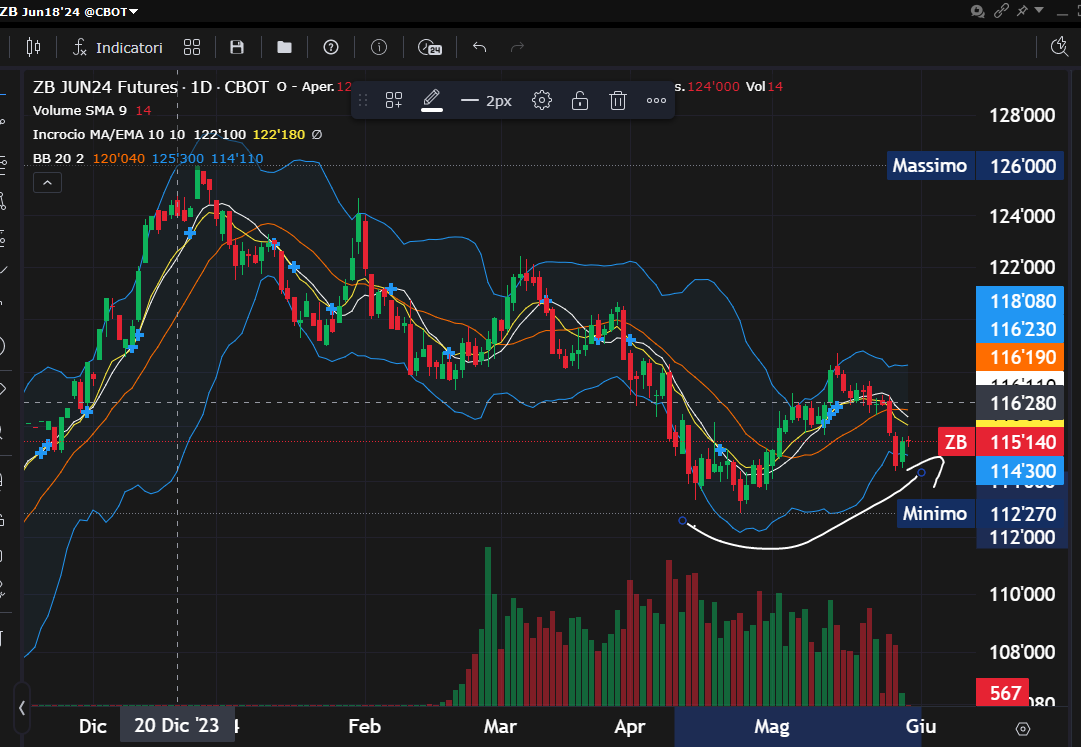Open saved charts with the folder icon
This screenshot has width=1081, height=747.
click(x=284, y=47)
